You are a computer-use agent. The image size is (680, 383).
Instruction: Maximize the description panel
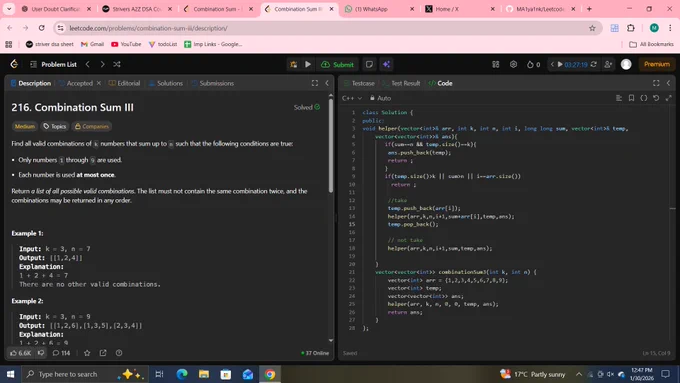click(x=315, y=83)
